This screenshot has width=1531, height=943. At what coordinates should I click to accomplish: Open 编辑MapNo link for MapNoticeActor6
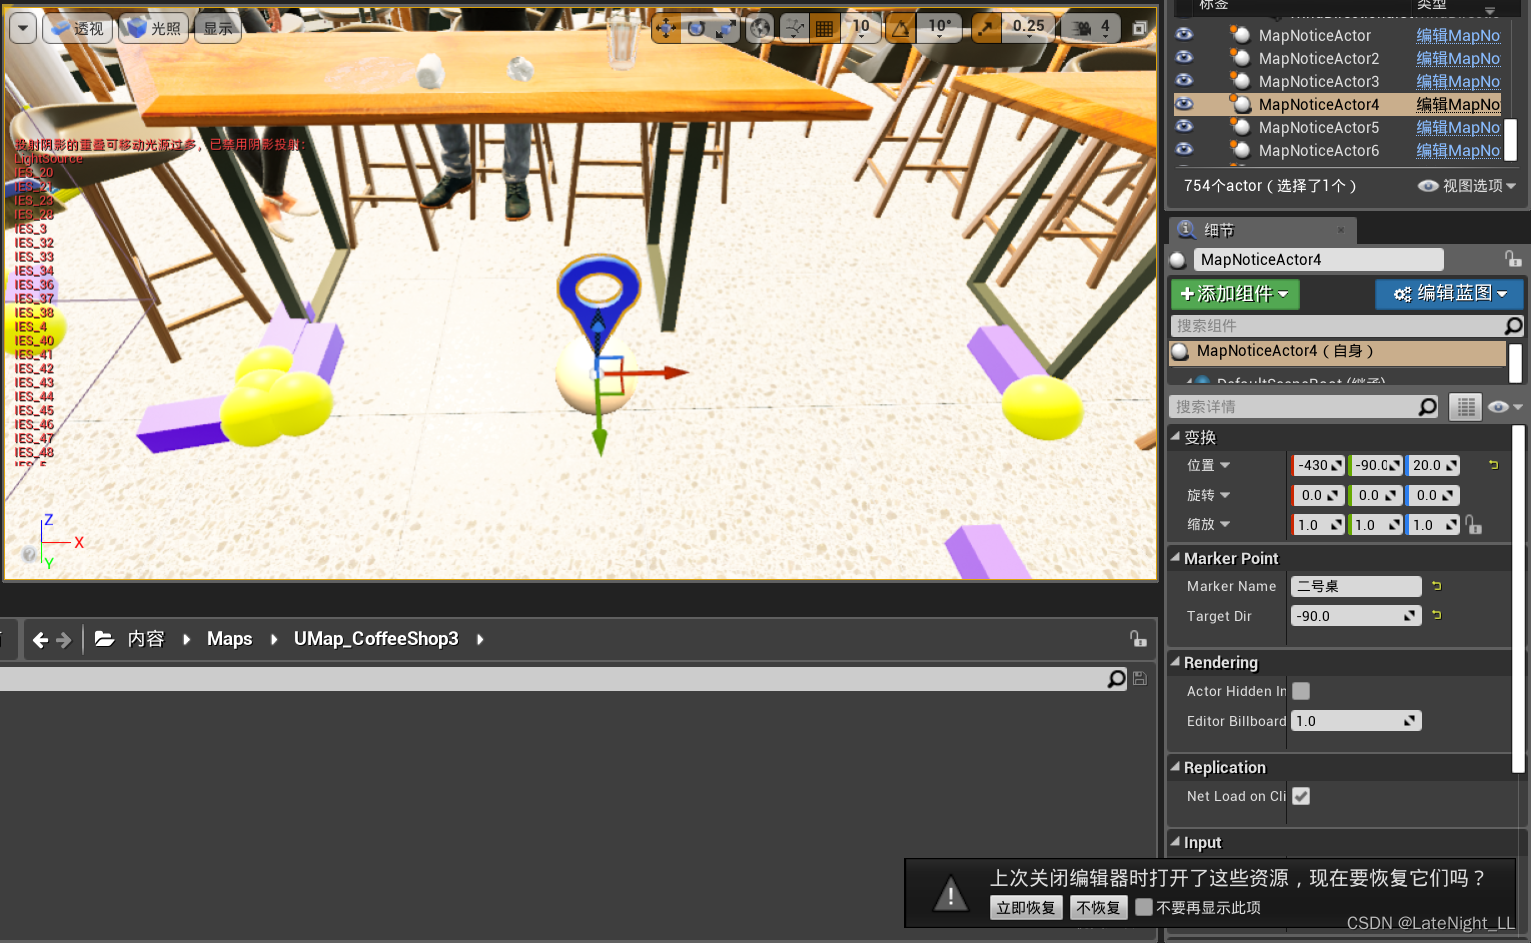coord(1458,150)
